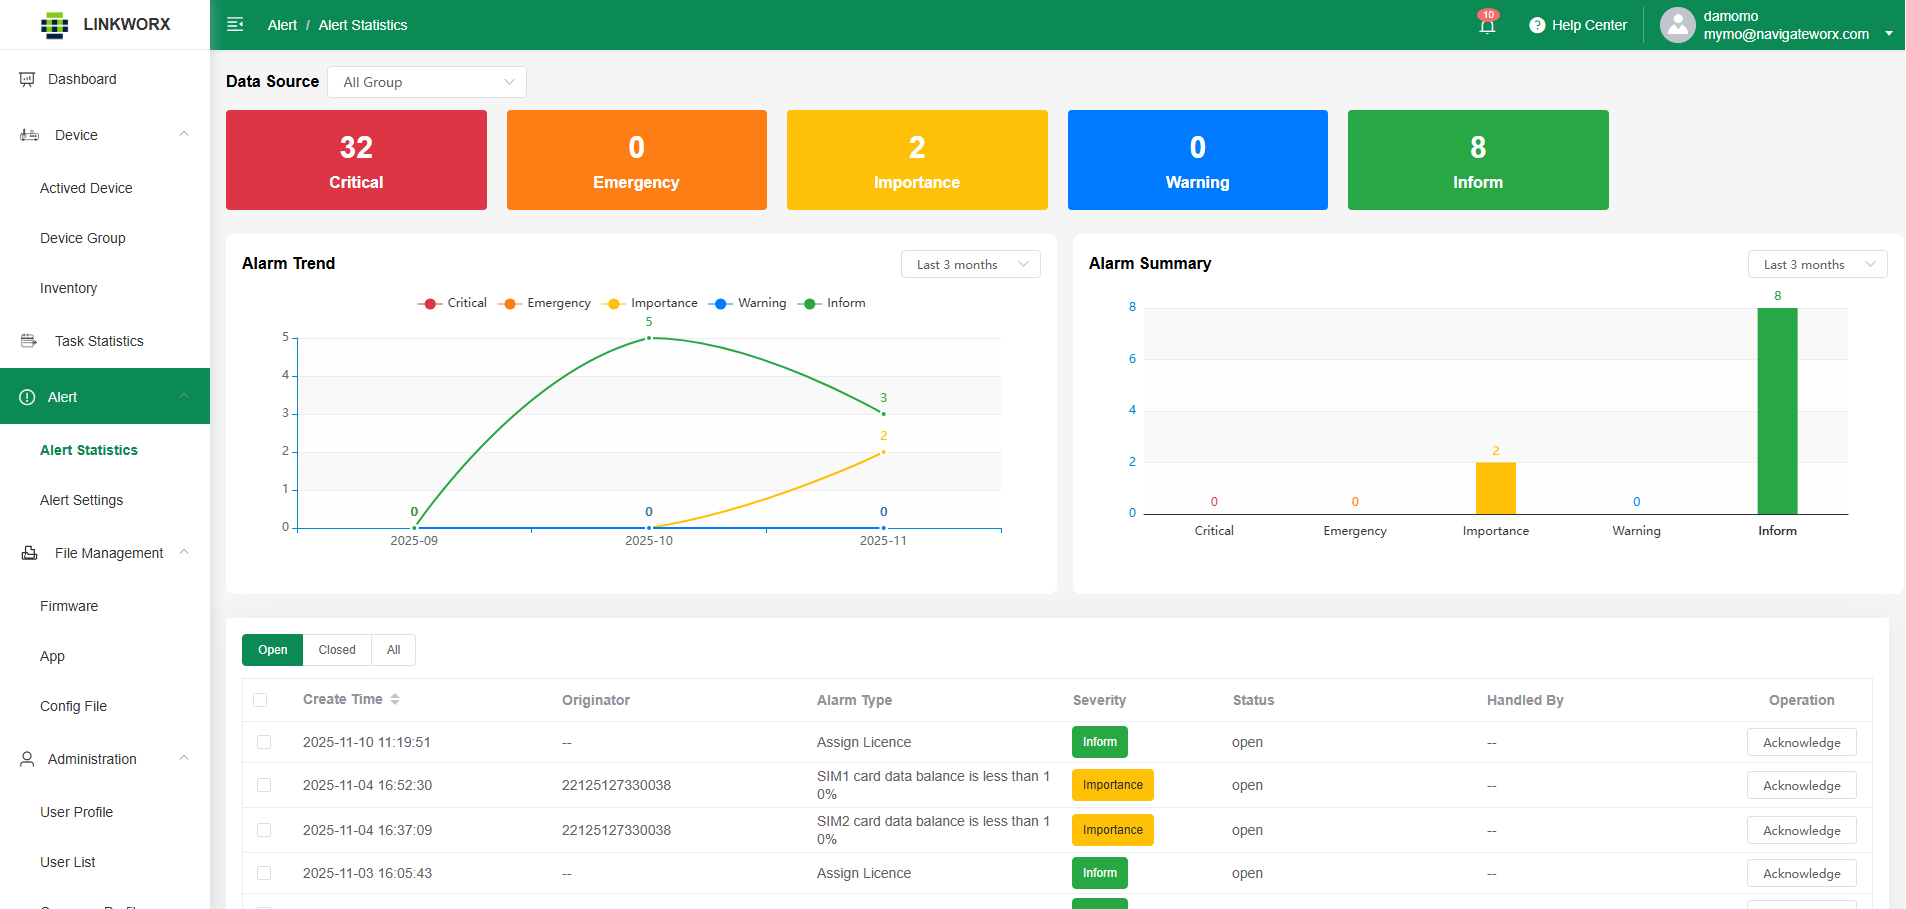Open the Data Source All Group dropdown
1906x909 pixels.
click(x=427, y=81)
